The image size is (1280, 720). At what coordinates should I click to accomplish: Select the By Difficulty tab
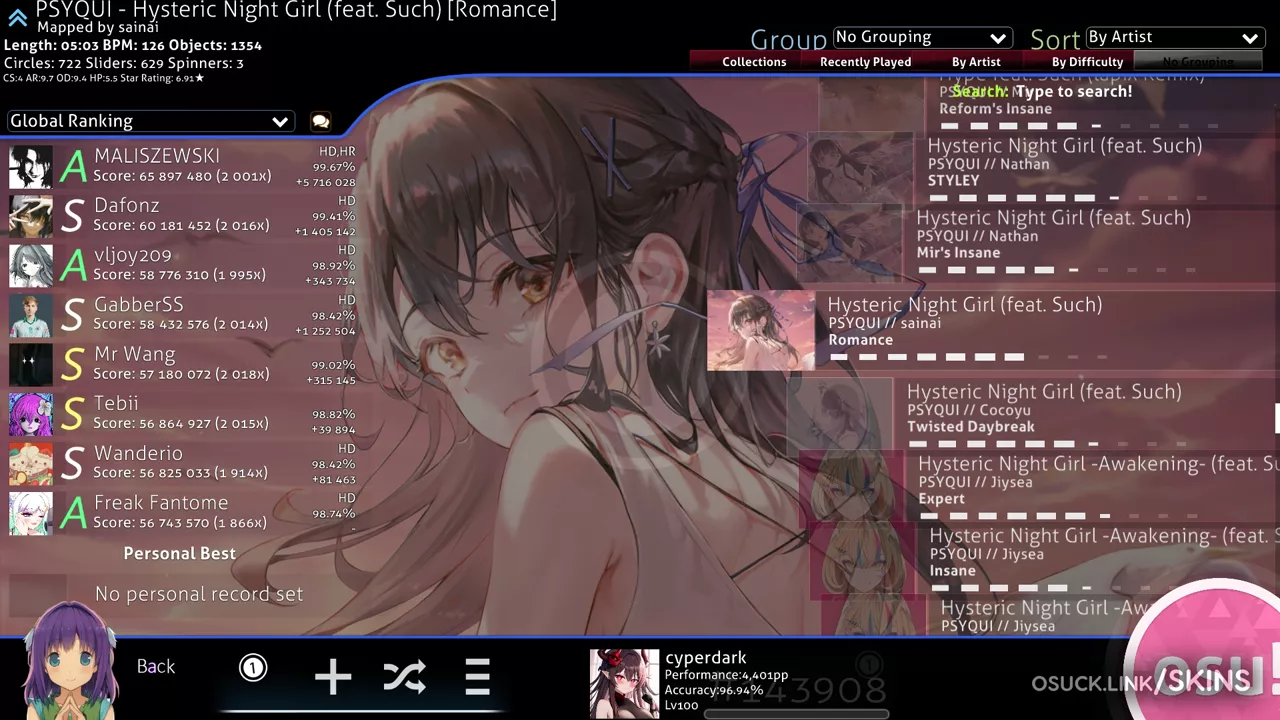coord(1087,62)
